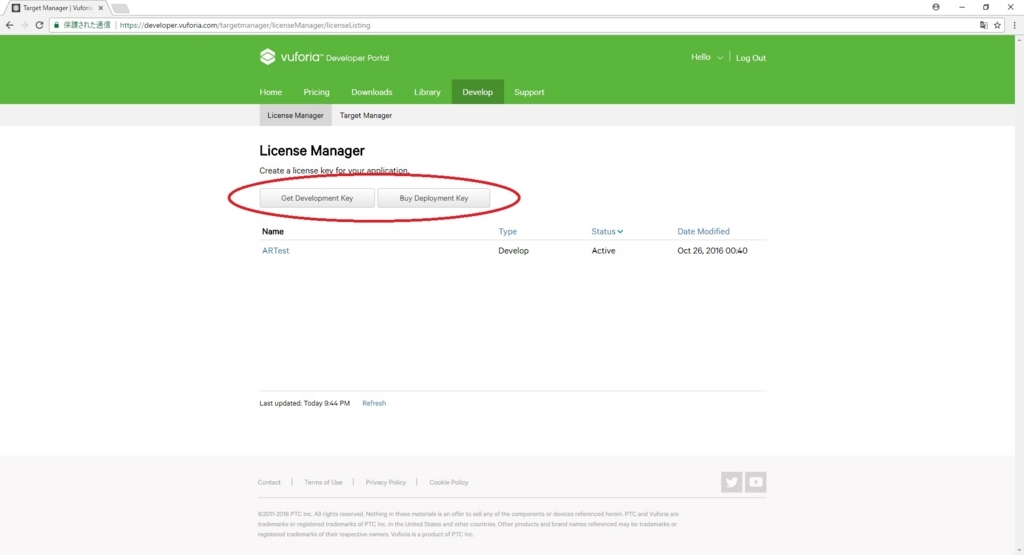Viewport: 1024px width, 555px height.
Task: Bookmark the page with the star icon
Action: pyautogui.click(x=997, y=25)
